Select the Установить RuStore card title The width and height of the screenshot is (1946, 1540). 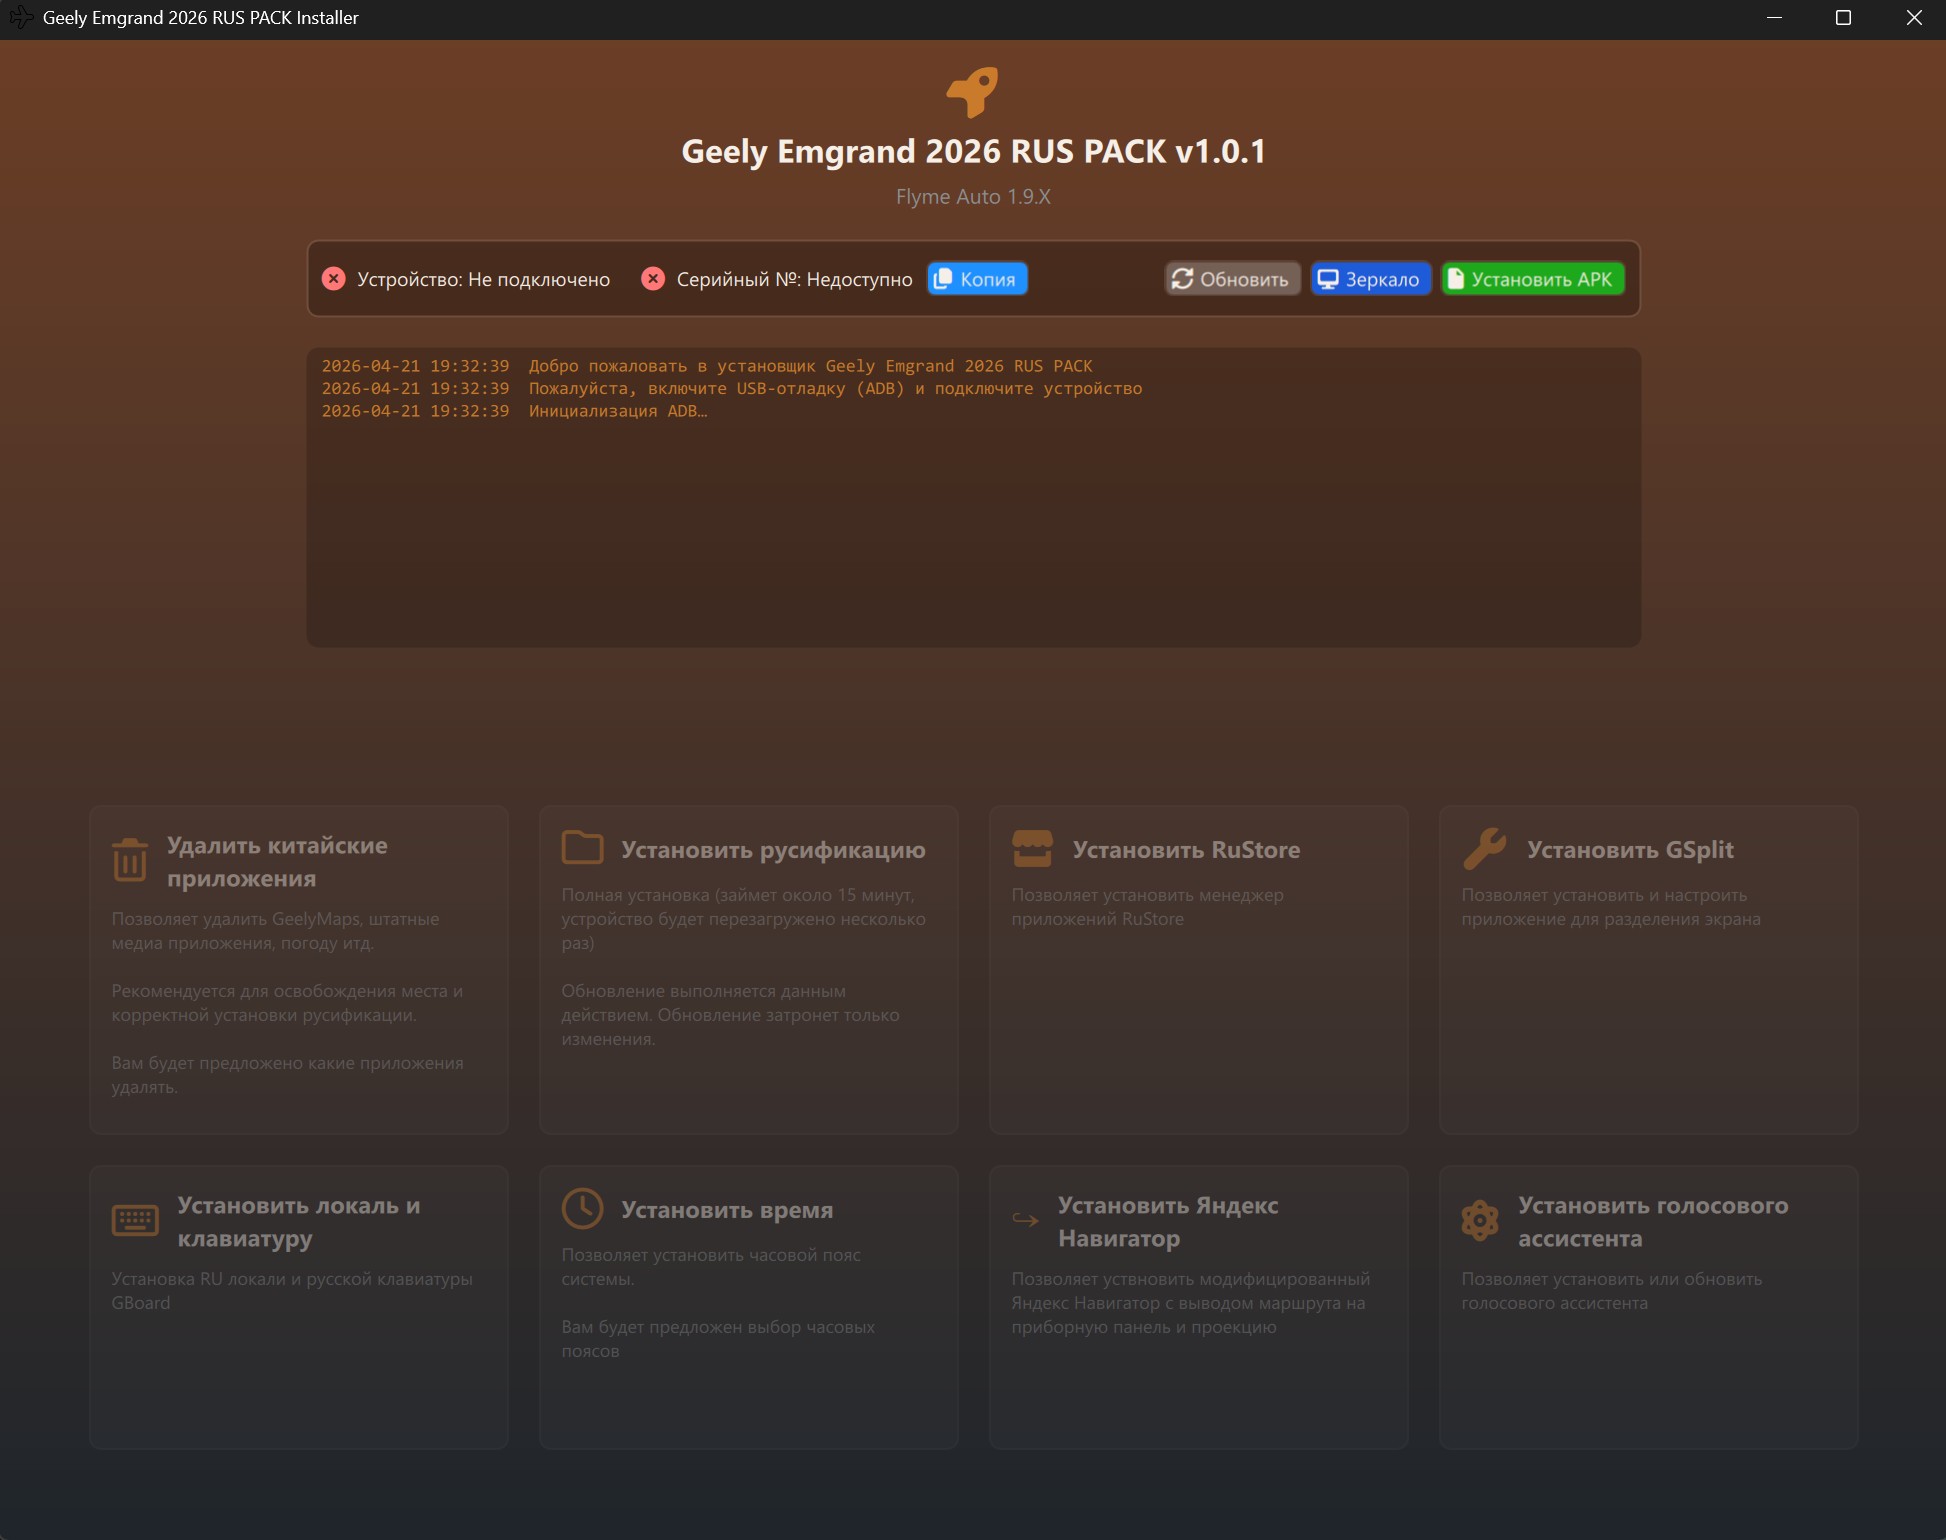click(x=1186, y=850)
